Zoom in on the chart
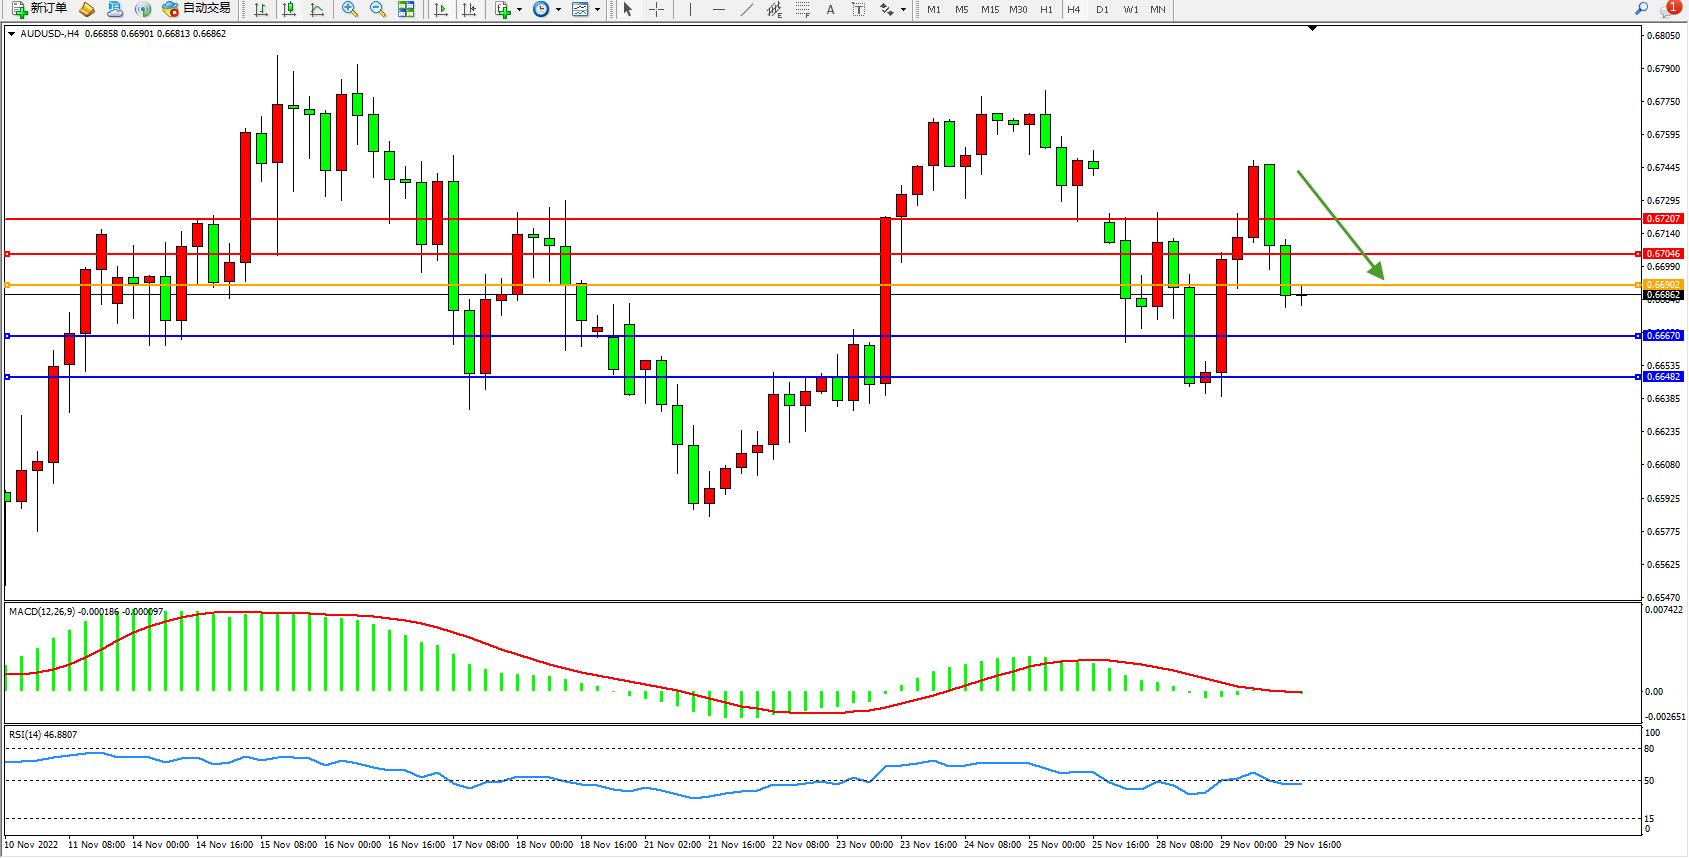Screen dimensions: 1689x858 coord(350,9)
